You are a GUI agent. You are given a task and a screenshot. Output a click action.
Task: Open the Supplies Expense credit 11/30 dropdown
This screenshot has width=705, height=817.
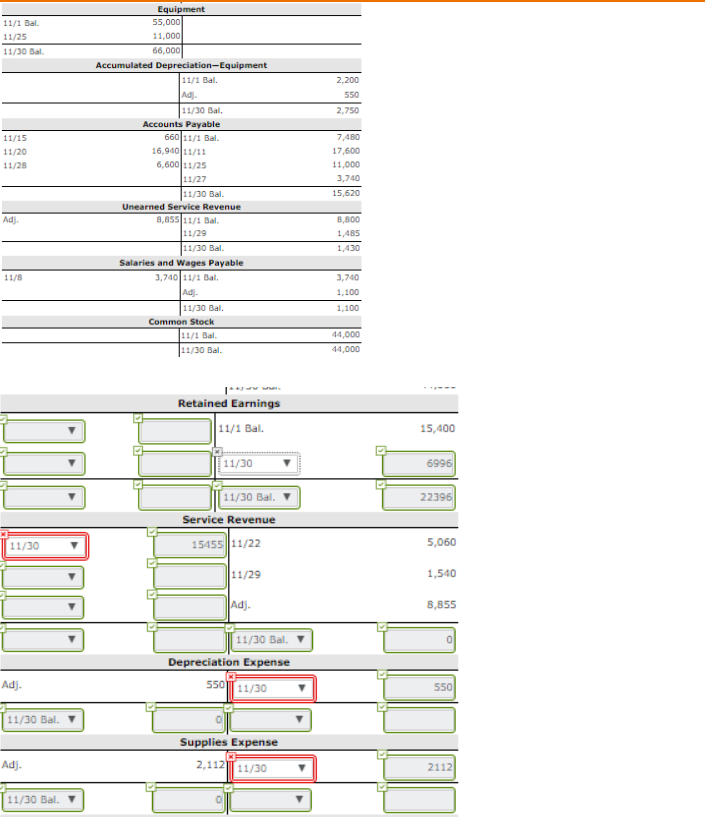[272, 769]
